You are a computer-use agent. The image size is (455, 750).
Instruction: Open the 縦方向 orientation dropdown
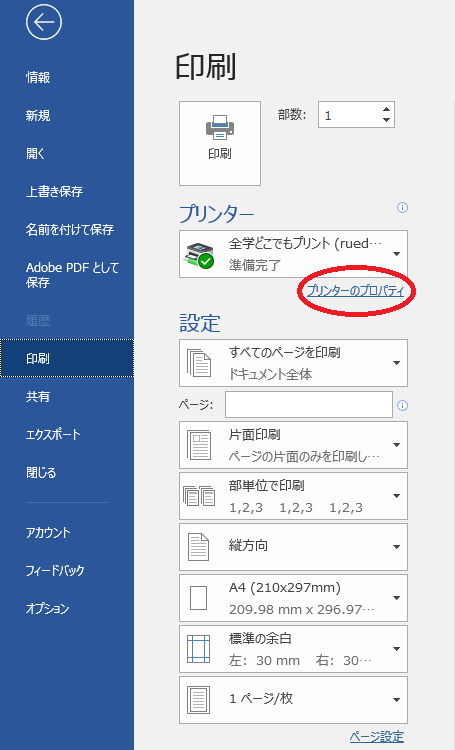[293, 547]
